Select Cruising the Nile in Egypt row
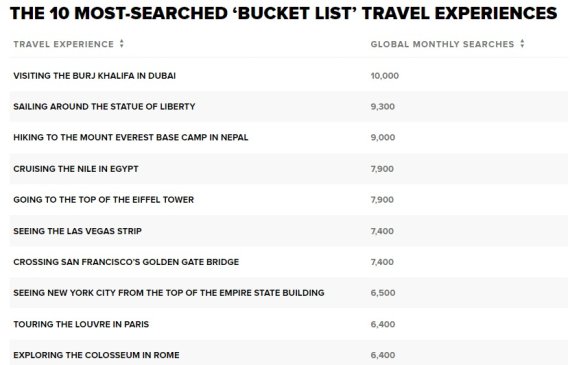Image resolution: width=570 pixels, height=365 pixels. (x=289, y=169)
